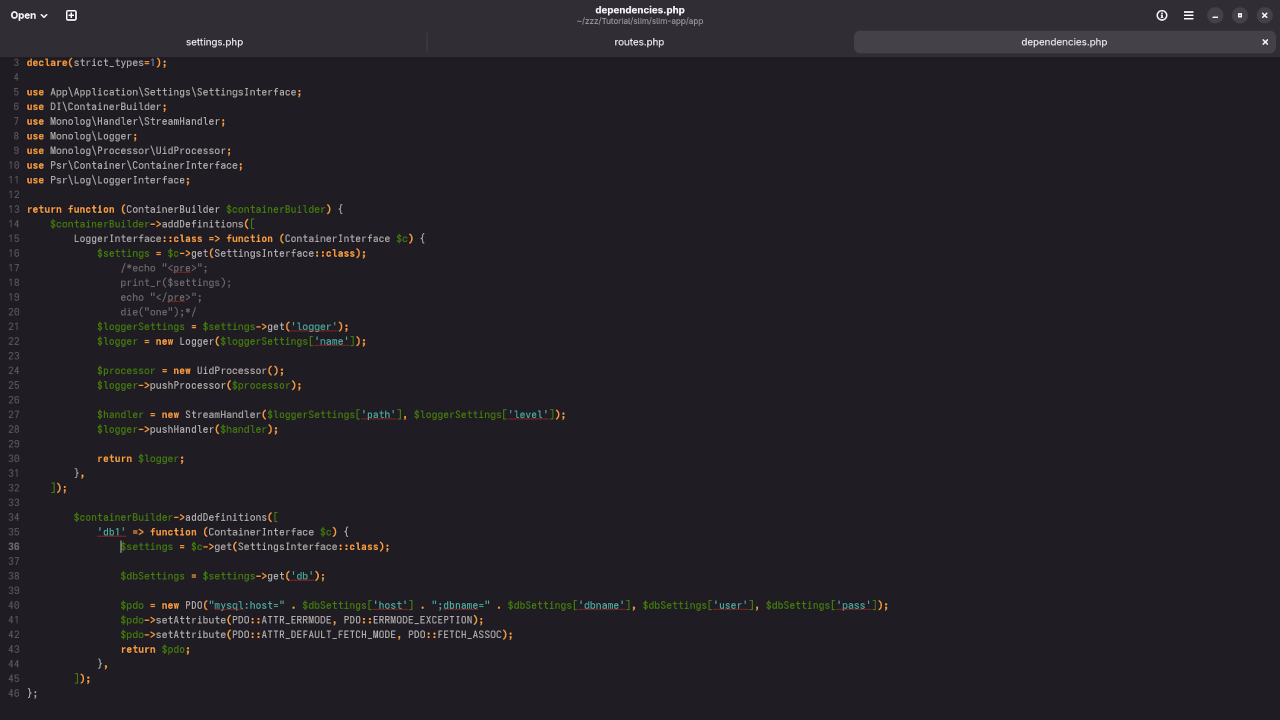Open the hamburger main menu
The width and height of the screenshot is (1280, 720).
tap(1189, 15)
